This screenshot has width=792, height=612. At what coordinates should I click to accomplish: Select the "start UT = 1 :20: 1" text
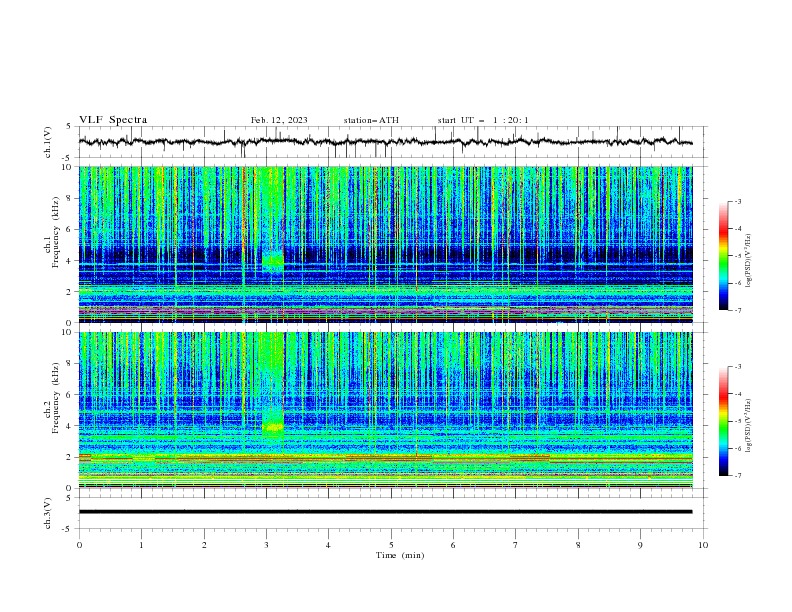[483, 120]
